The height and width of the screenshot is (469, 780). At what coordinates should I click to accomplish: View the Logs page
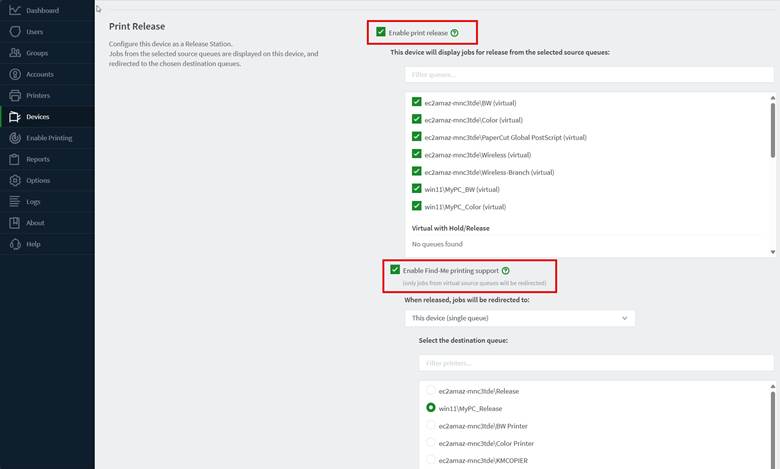pyautogui.click(x=47, y=202)
